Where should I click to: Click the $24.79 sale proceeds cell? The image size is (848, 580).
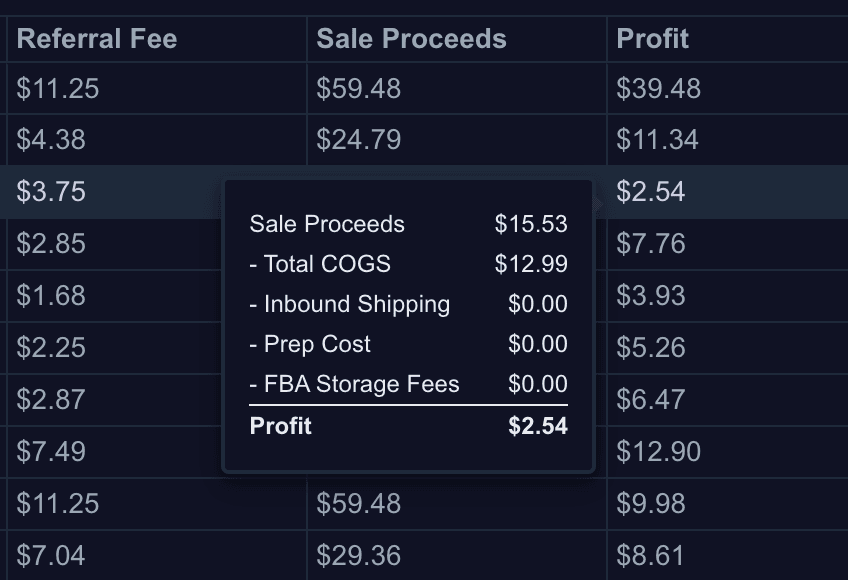pyautogui.click(x=456, y=140)
